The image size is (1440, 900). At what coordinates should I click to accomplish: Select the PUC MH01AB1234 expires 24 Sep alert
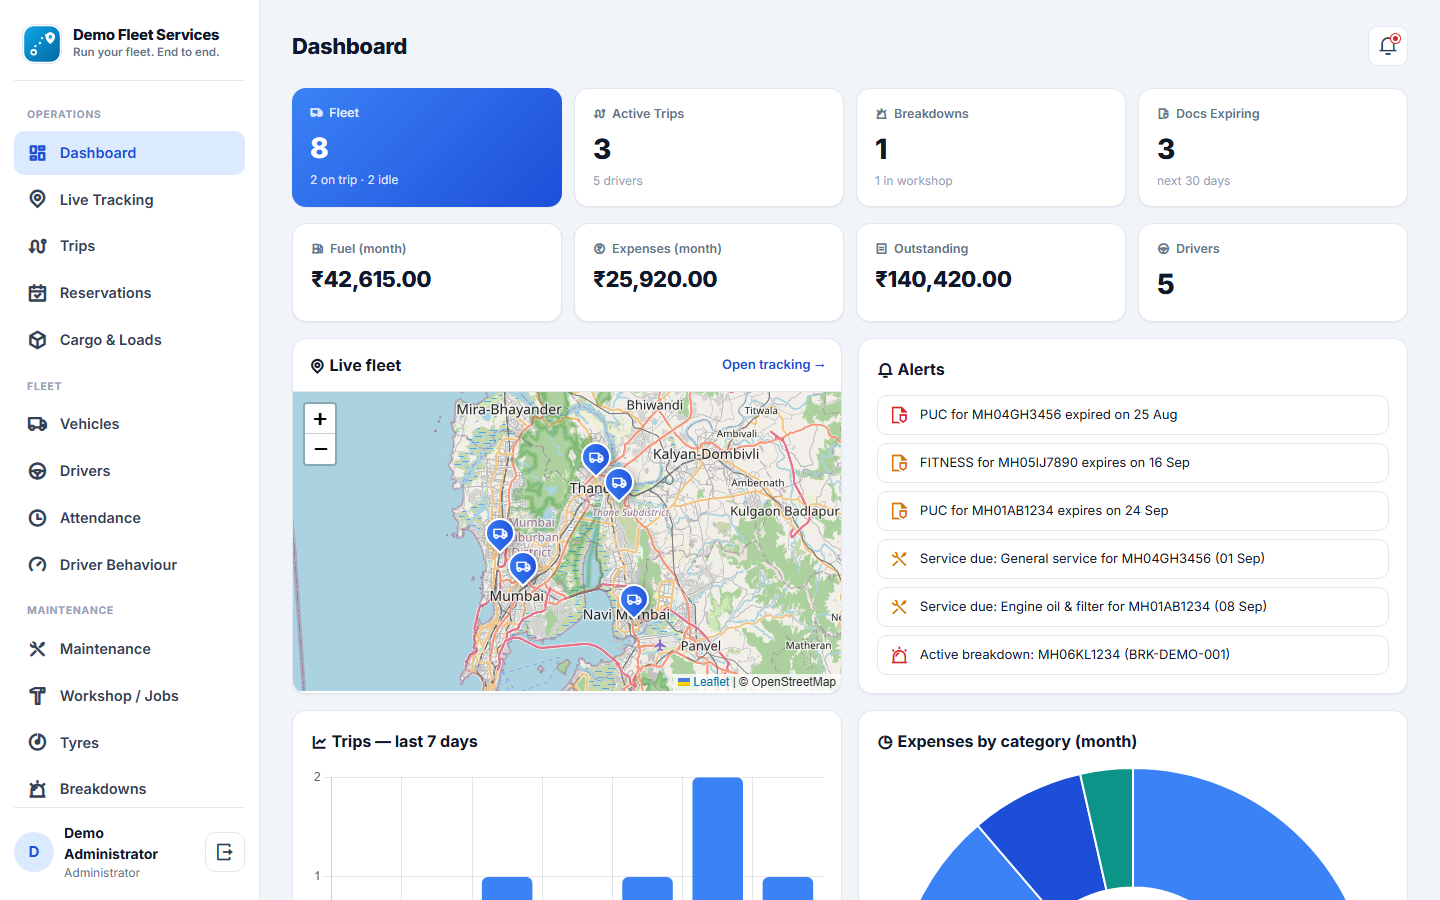(1133, 511)
